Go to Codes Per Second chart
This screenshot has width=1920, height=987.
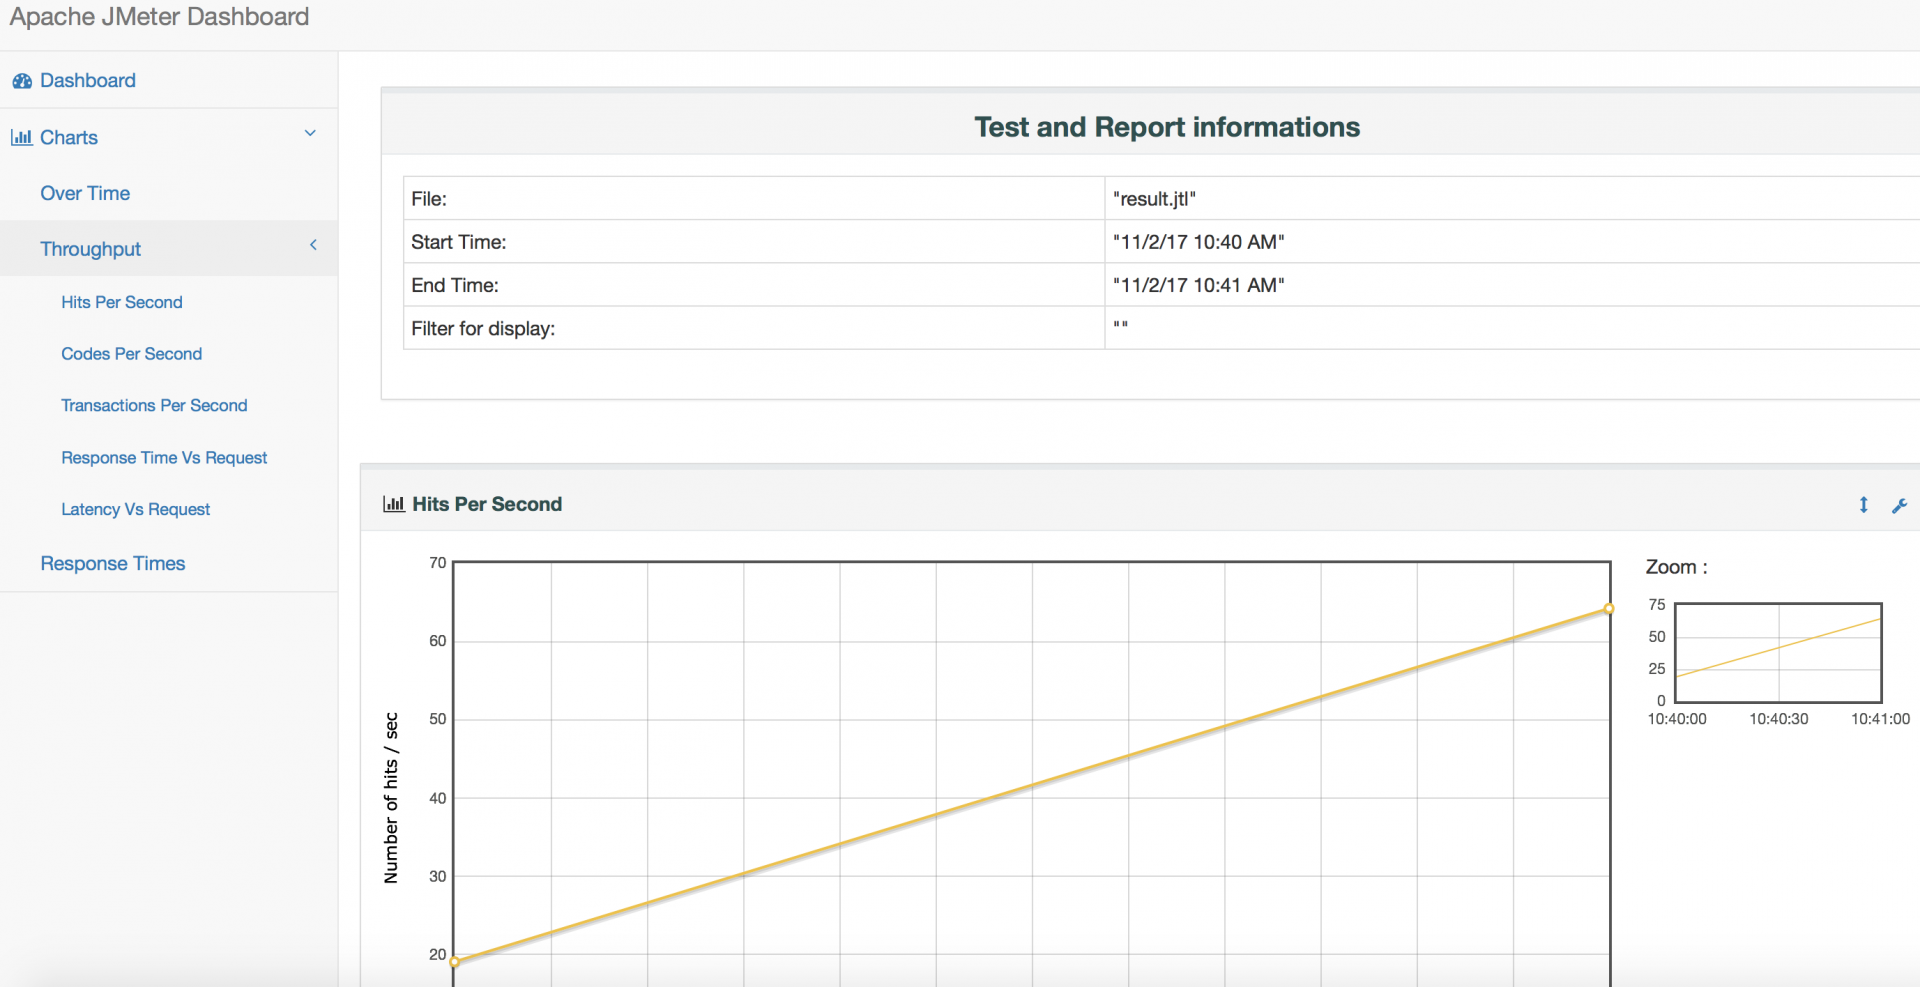[x=131, y=354]
